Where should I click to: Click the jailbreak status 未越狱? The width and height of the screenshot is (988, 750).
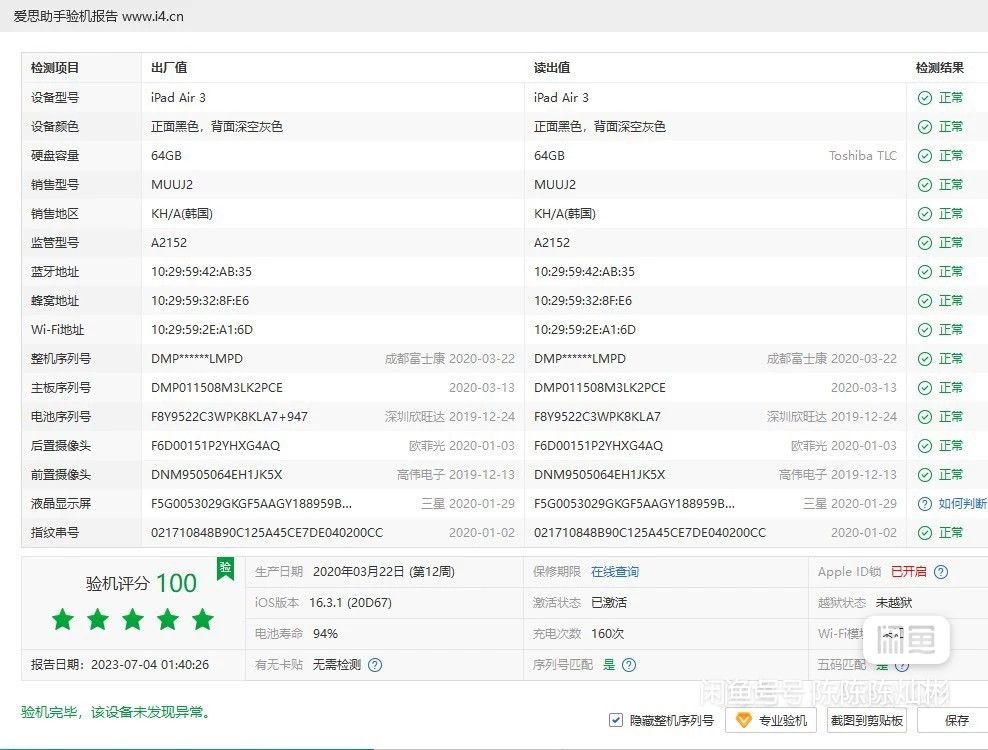pyautogui.click(x=893, y=603)
